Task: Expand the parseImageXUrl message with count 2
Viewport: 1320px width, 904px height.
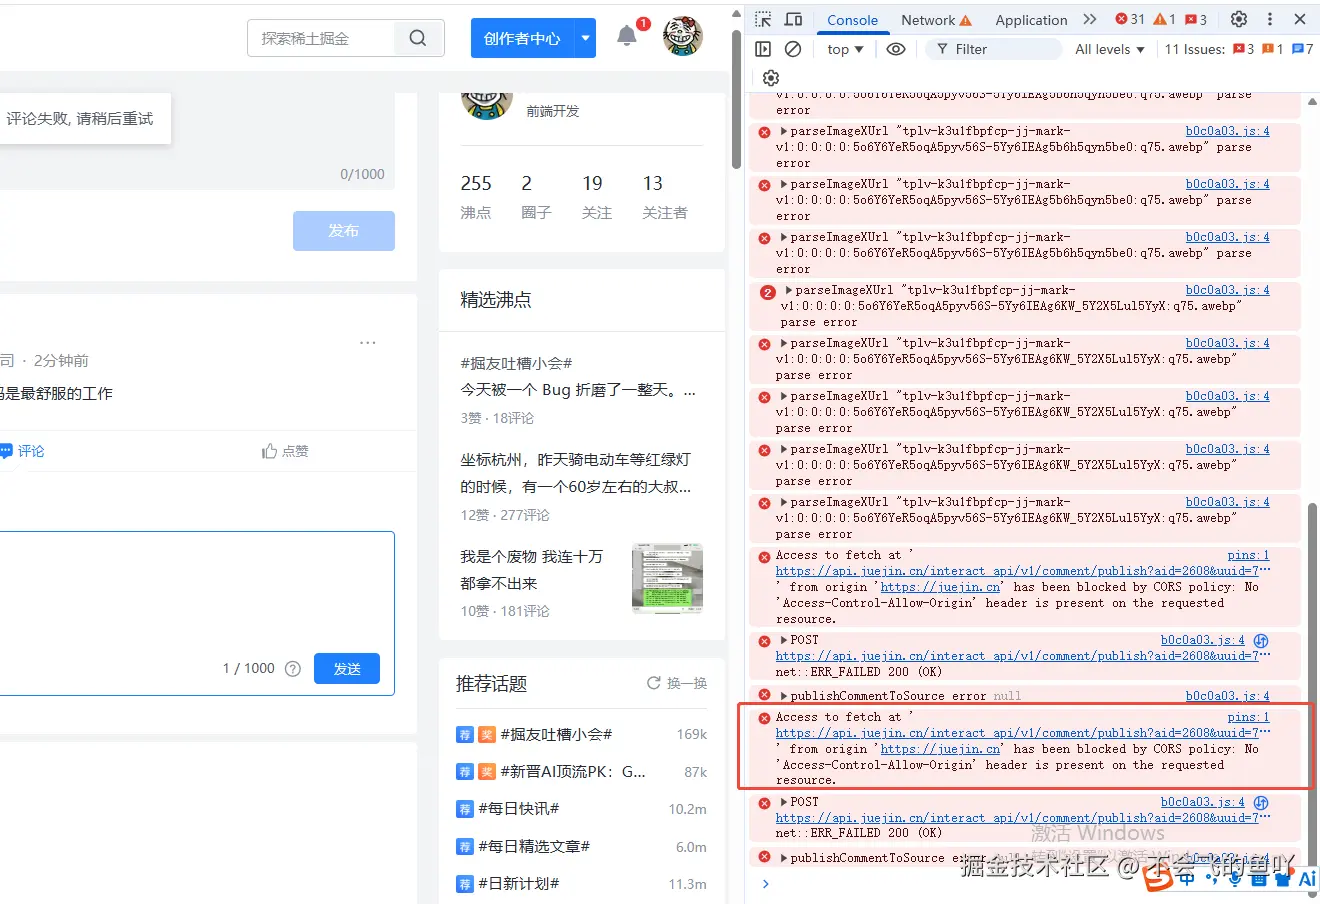Action: (x=788, y=290)
